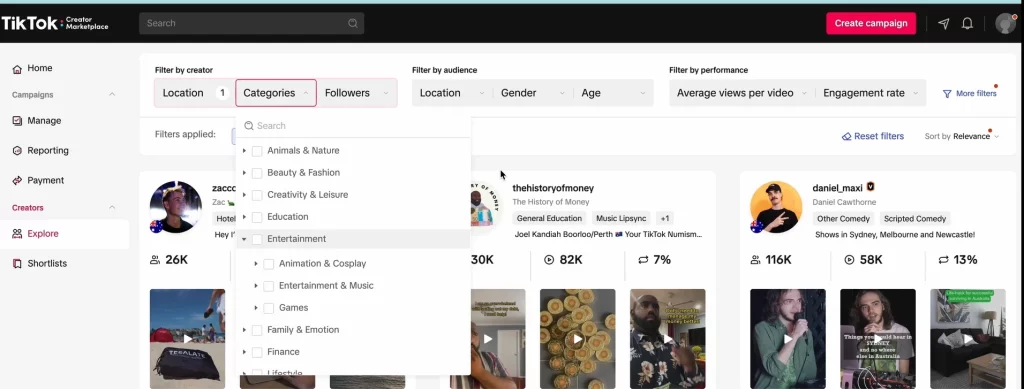Image resolution: width=1024 pixels, height=389 pixels.
Task: Tick the Education category checkbox
Action: coord(257,217)
